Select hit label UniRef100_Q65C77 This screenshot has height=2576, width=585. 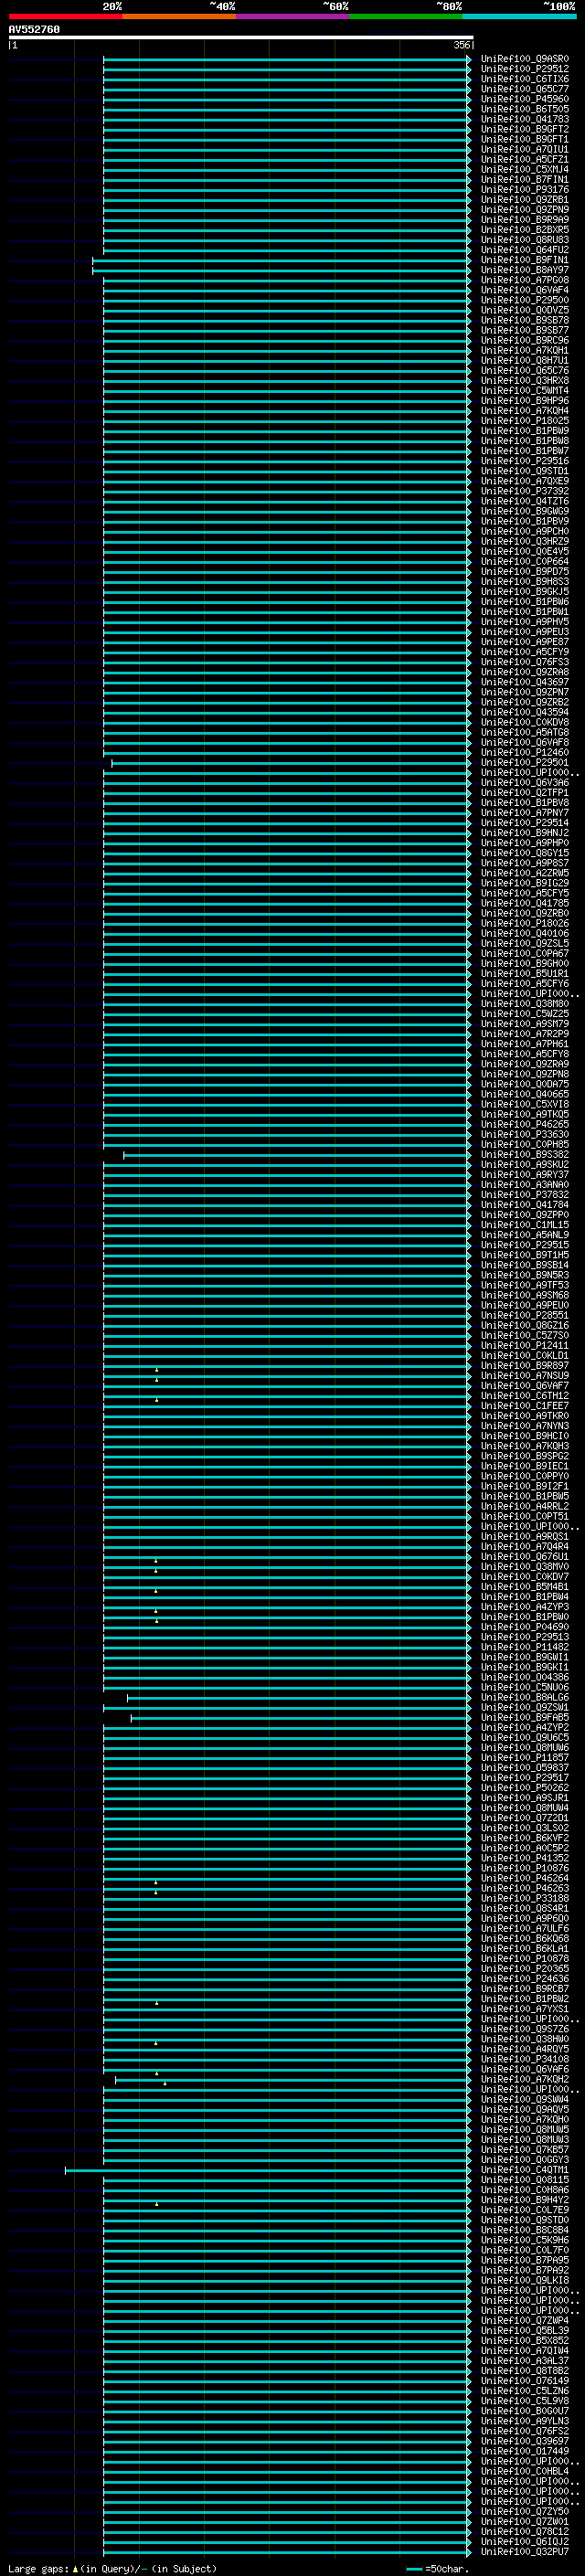[525, 89]
